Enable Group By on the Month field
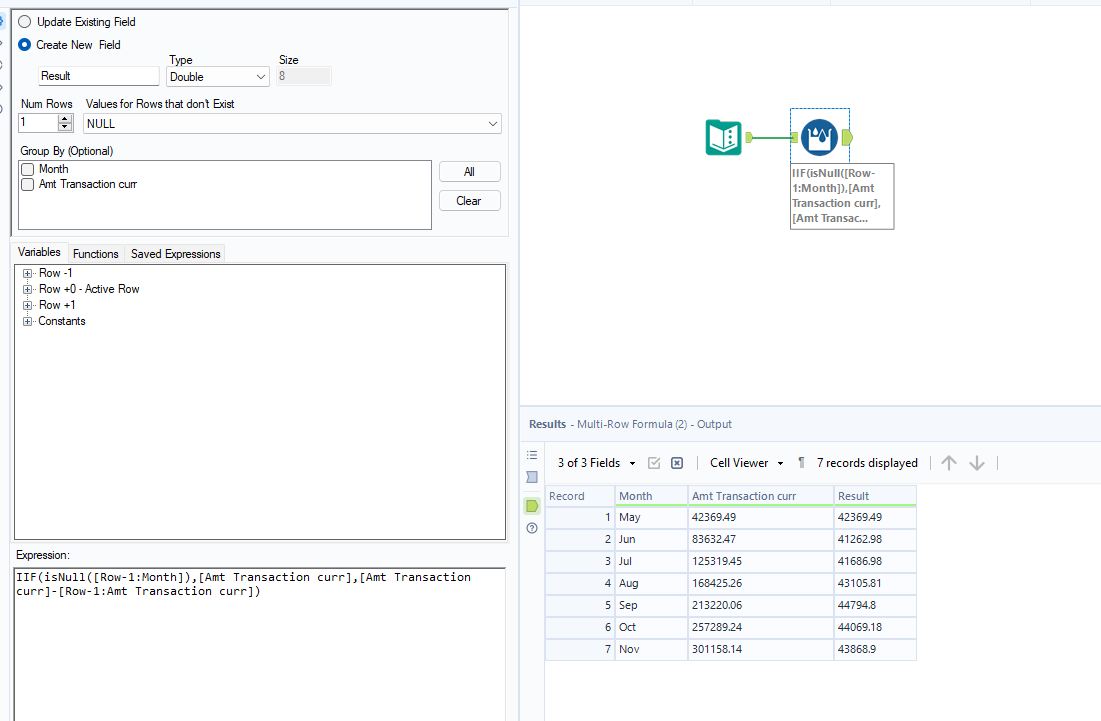Viewport: 1101px width, 721px height. tap(27, 168)
